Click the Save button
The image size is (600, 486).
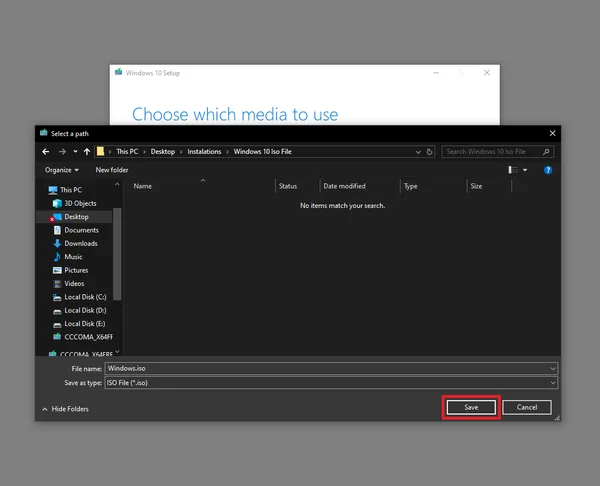coord(471,408)
